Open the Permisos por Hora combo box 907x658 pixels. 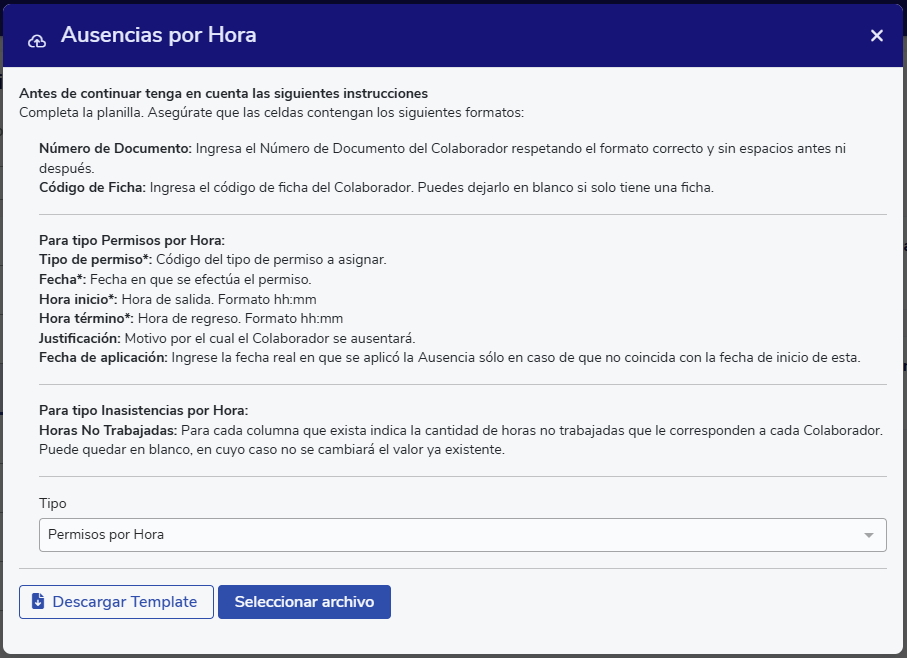450,535
